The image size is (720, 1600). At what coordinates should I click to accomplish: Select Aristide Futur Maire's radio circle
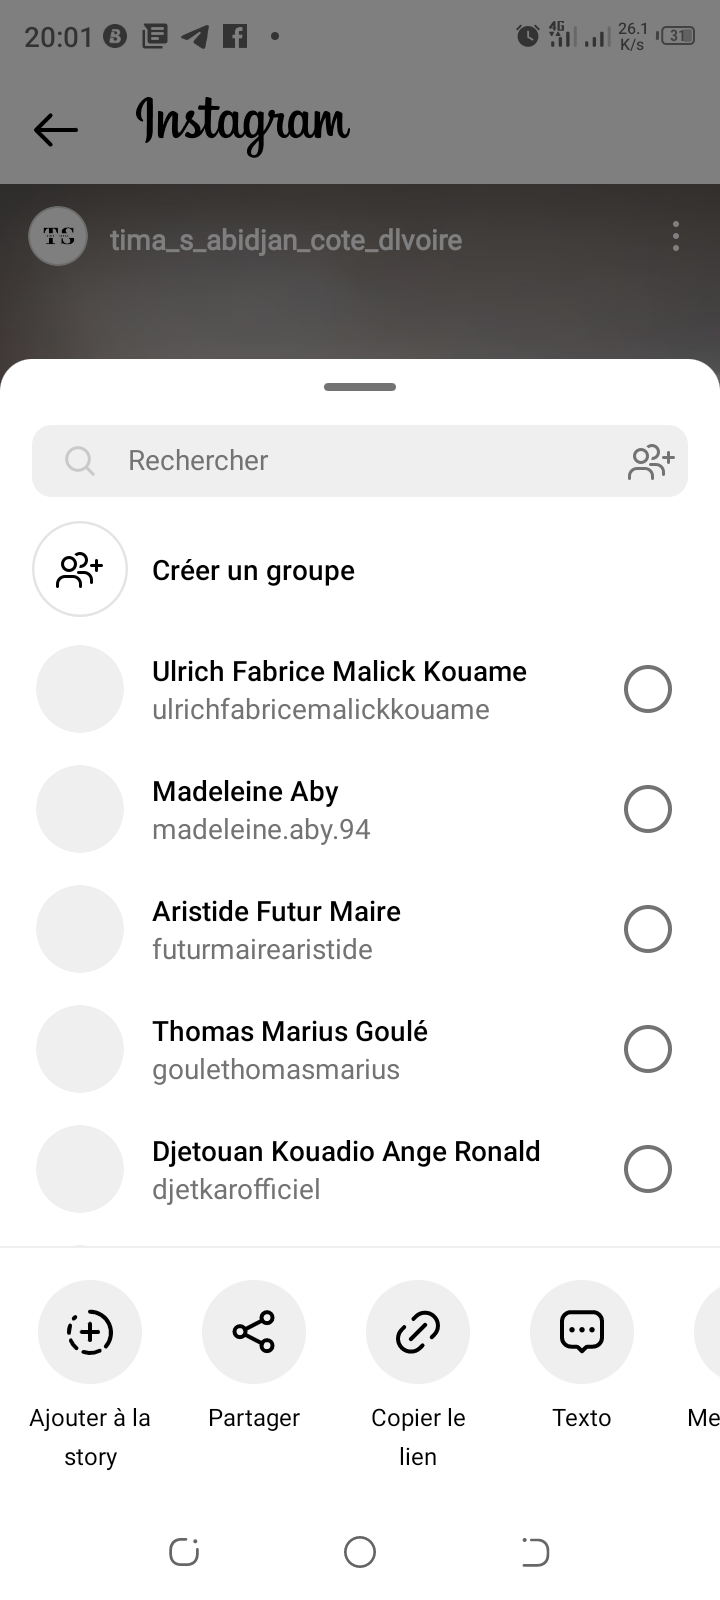648,929
